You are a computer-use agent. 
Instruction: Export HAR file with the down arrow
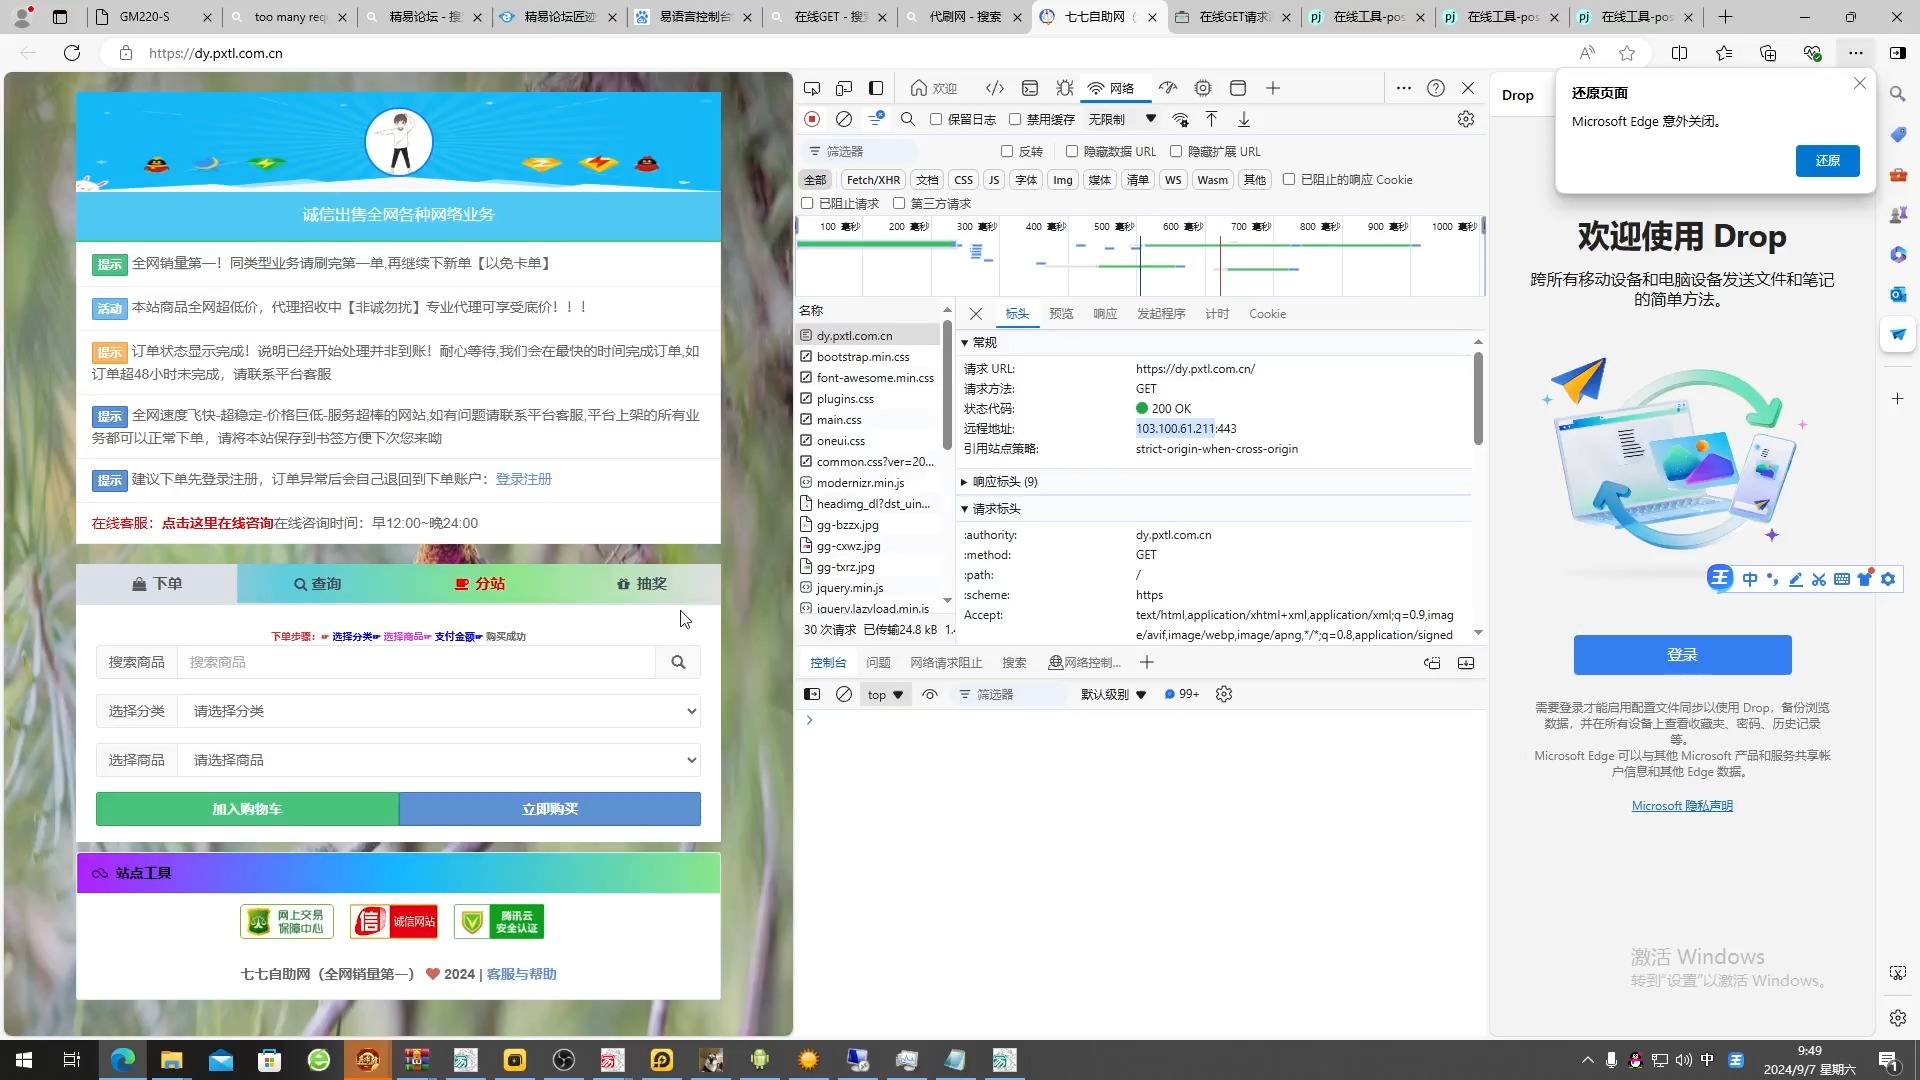pyautogui.click(x=1244, y=119)
